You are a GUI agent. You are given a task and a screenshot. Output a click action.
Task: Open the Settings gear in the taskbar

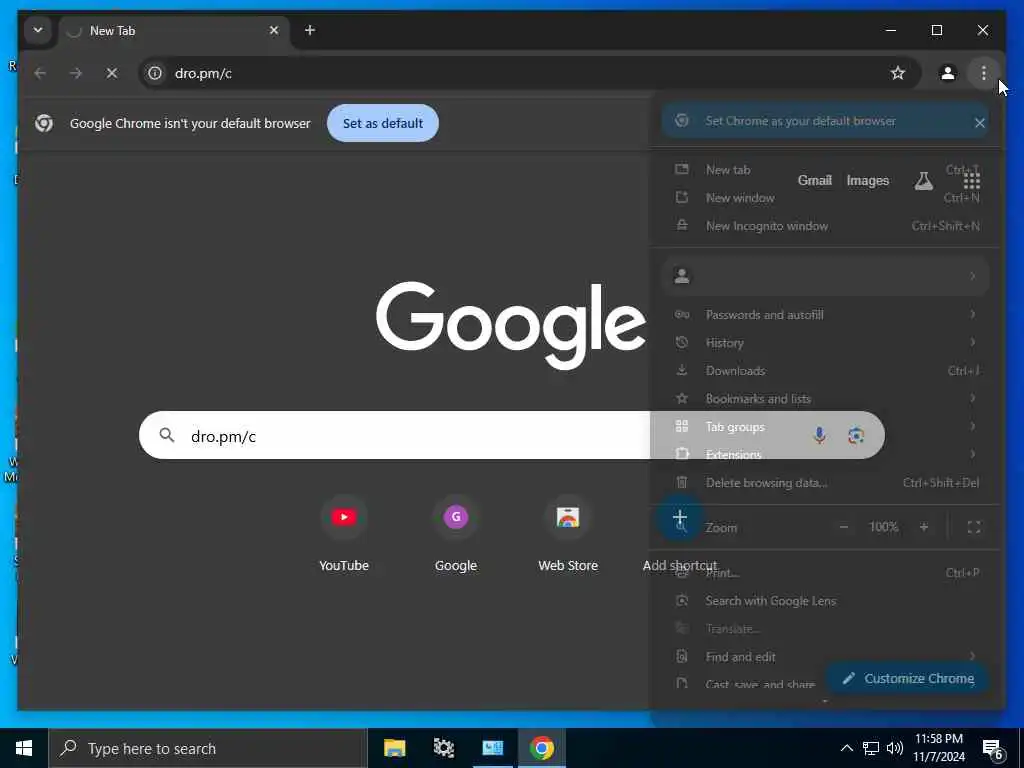[x=443, y=748]
